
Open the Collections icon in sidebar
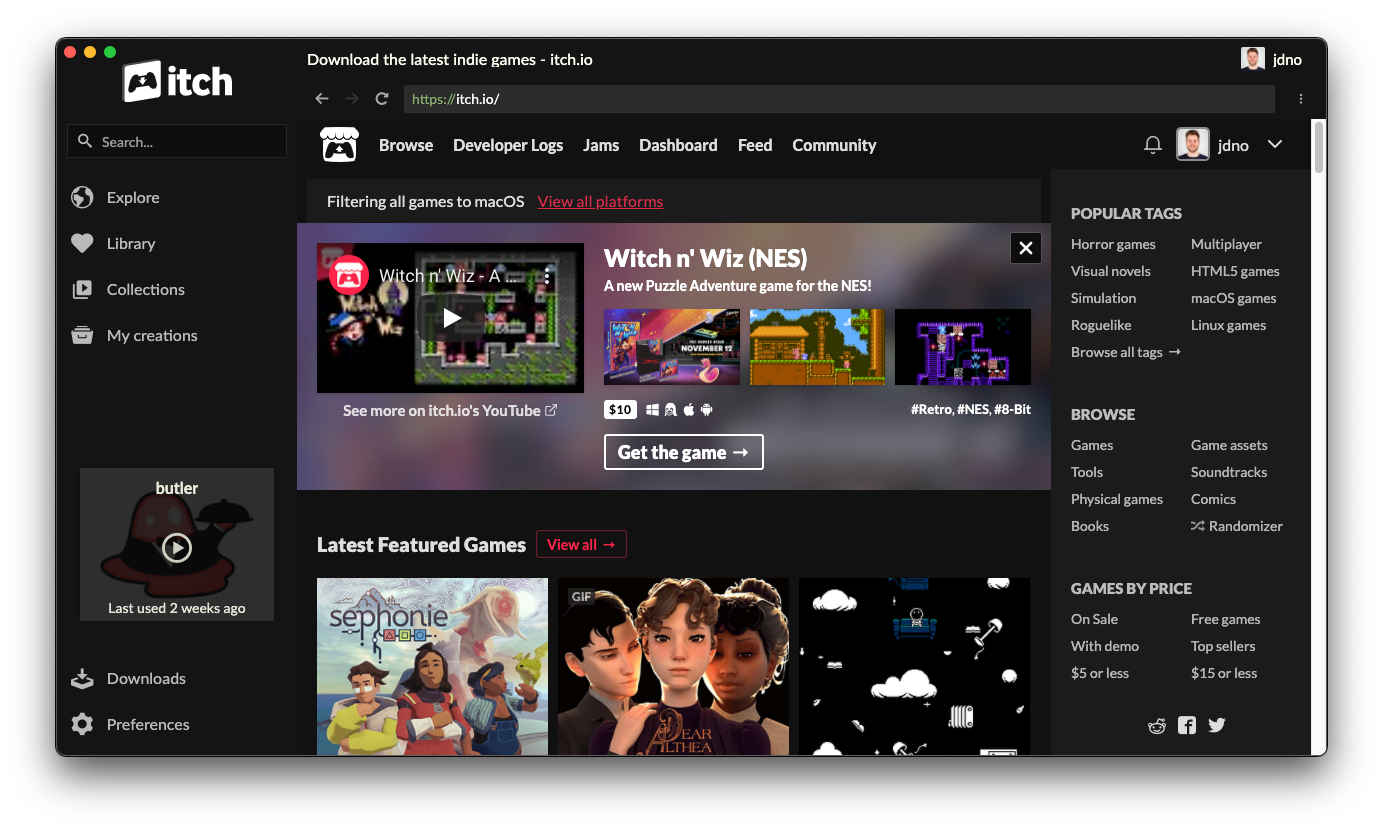pyautogui.click(x=82, y=289)
